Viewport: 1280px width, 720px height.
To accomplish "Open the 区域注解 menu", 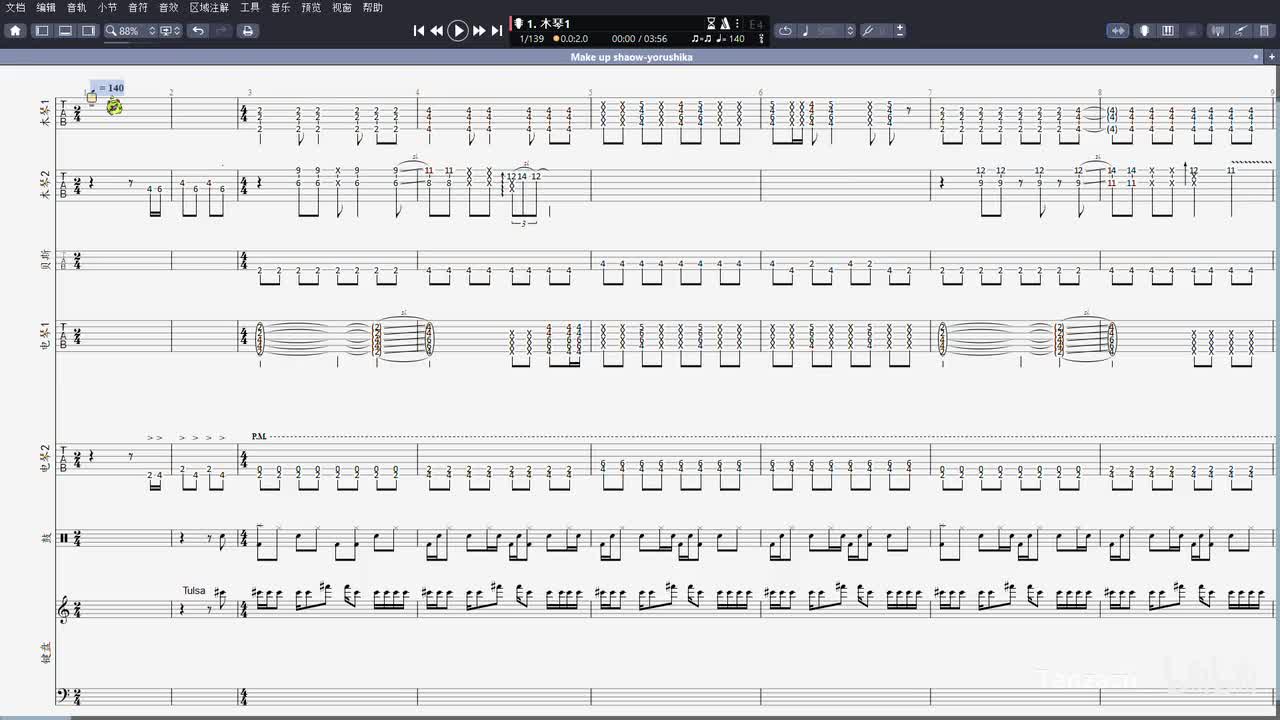I will coord(209,7).
